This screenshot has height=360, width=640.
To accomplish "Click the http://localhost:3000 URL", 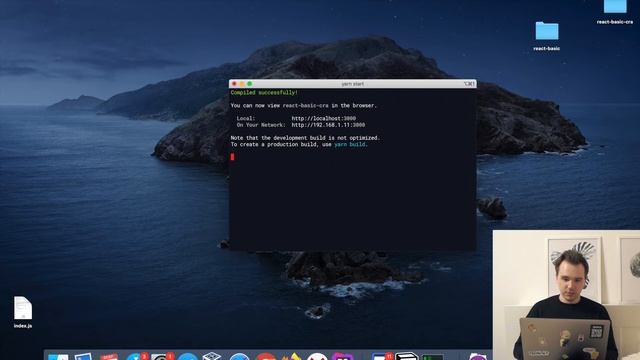I will (324, 118).
